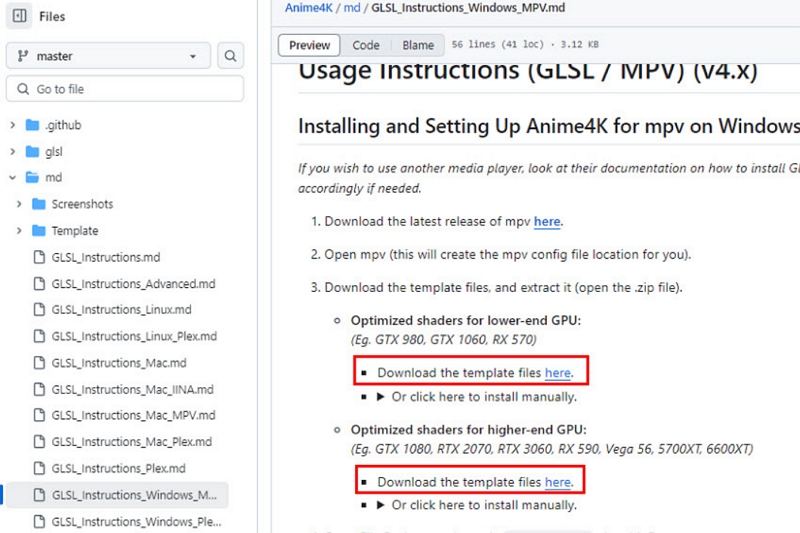The image size is (800, 533).
Task: Go to Anime4K breadcrumb link
Action: click(x=309, y=8)
